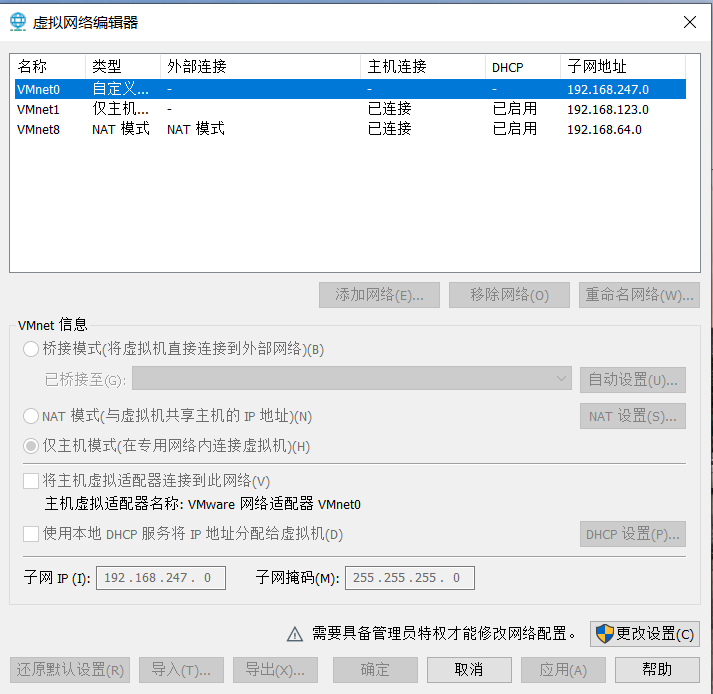This screenshot has width=713, height=694.
Task: Click the 主机连接 column header
Action: point(423,67)
